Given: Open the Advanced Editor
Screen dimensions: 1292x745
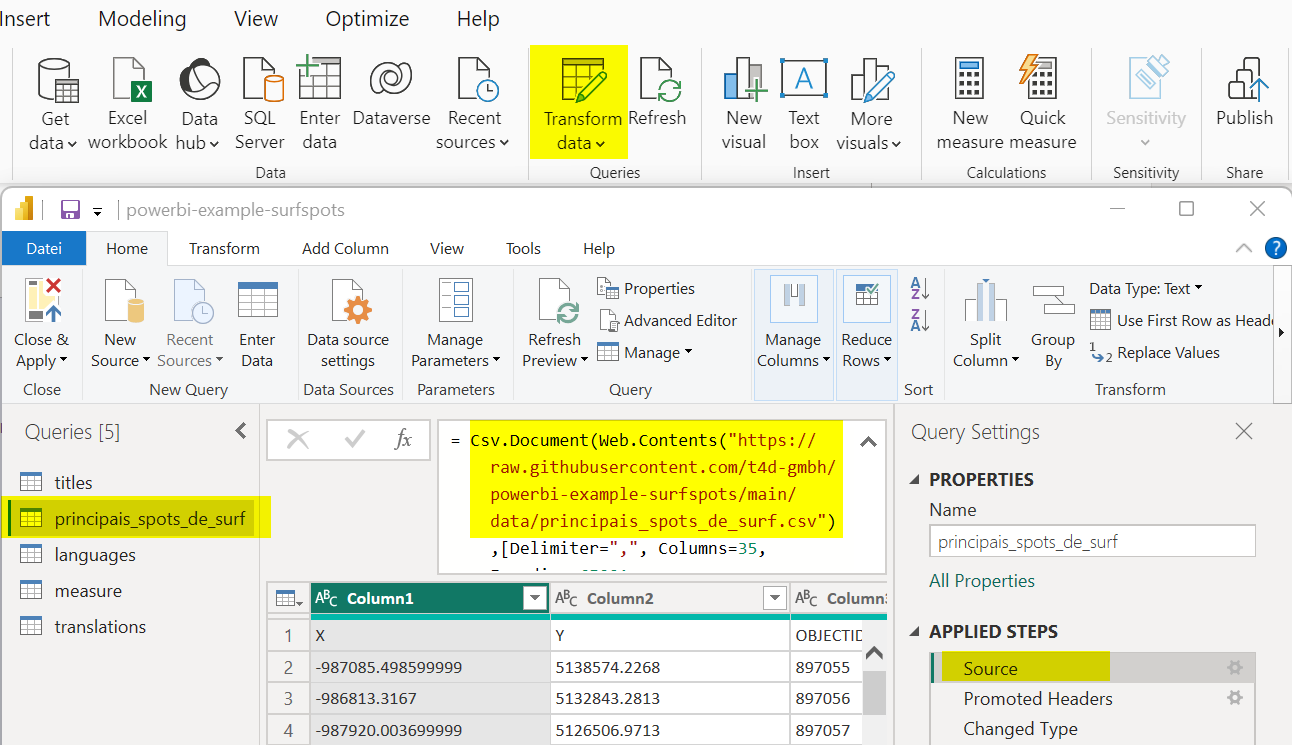Looking at the screenshot, I should pos(667,321).
